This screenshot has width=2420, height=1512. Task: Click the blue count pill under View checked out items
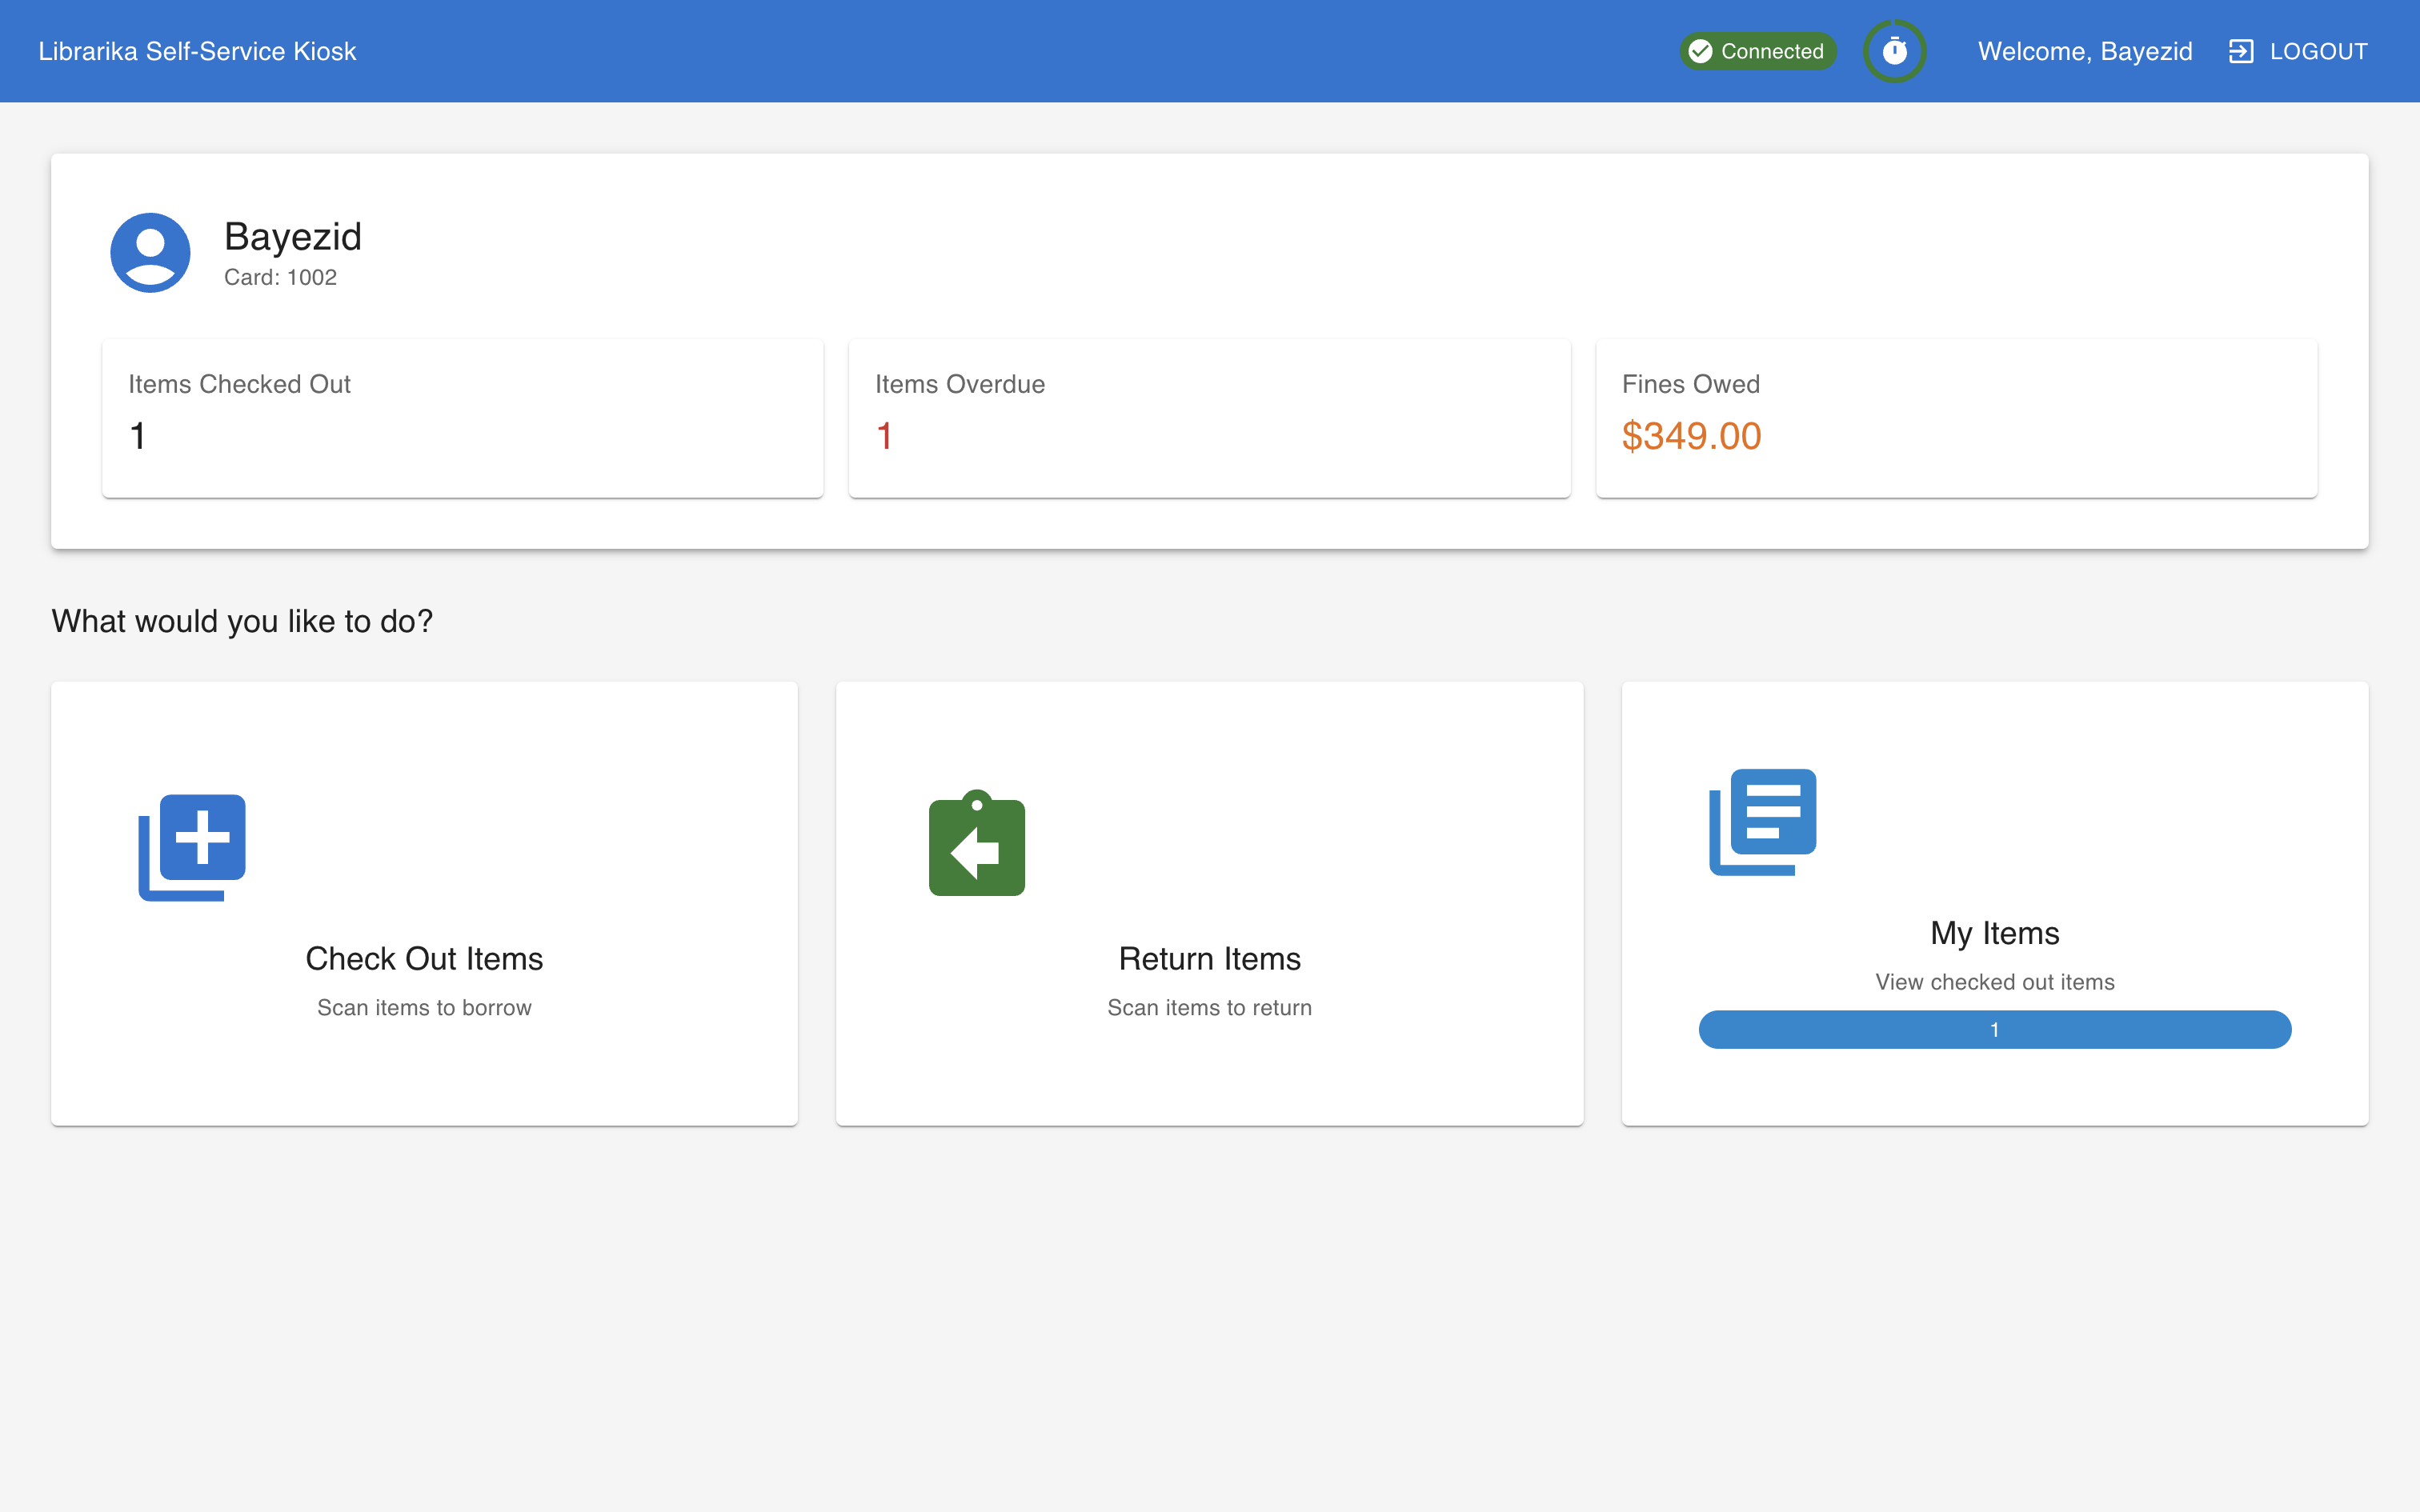tap(1995, 1029)
